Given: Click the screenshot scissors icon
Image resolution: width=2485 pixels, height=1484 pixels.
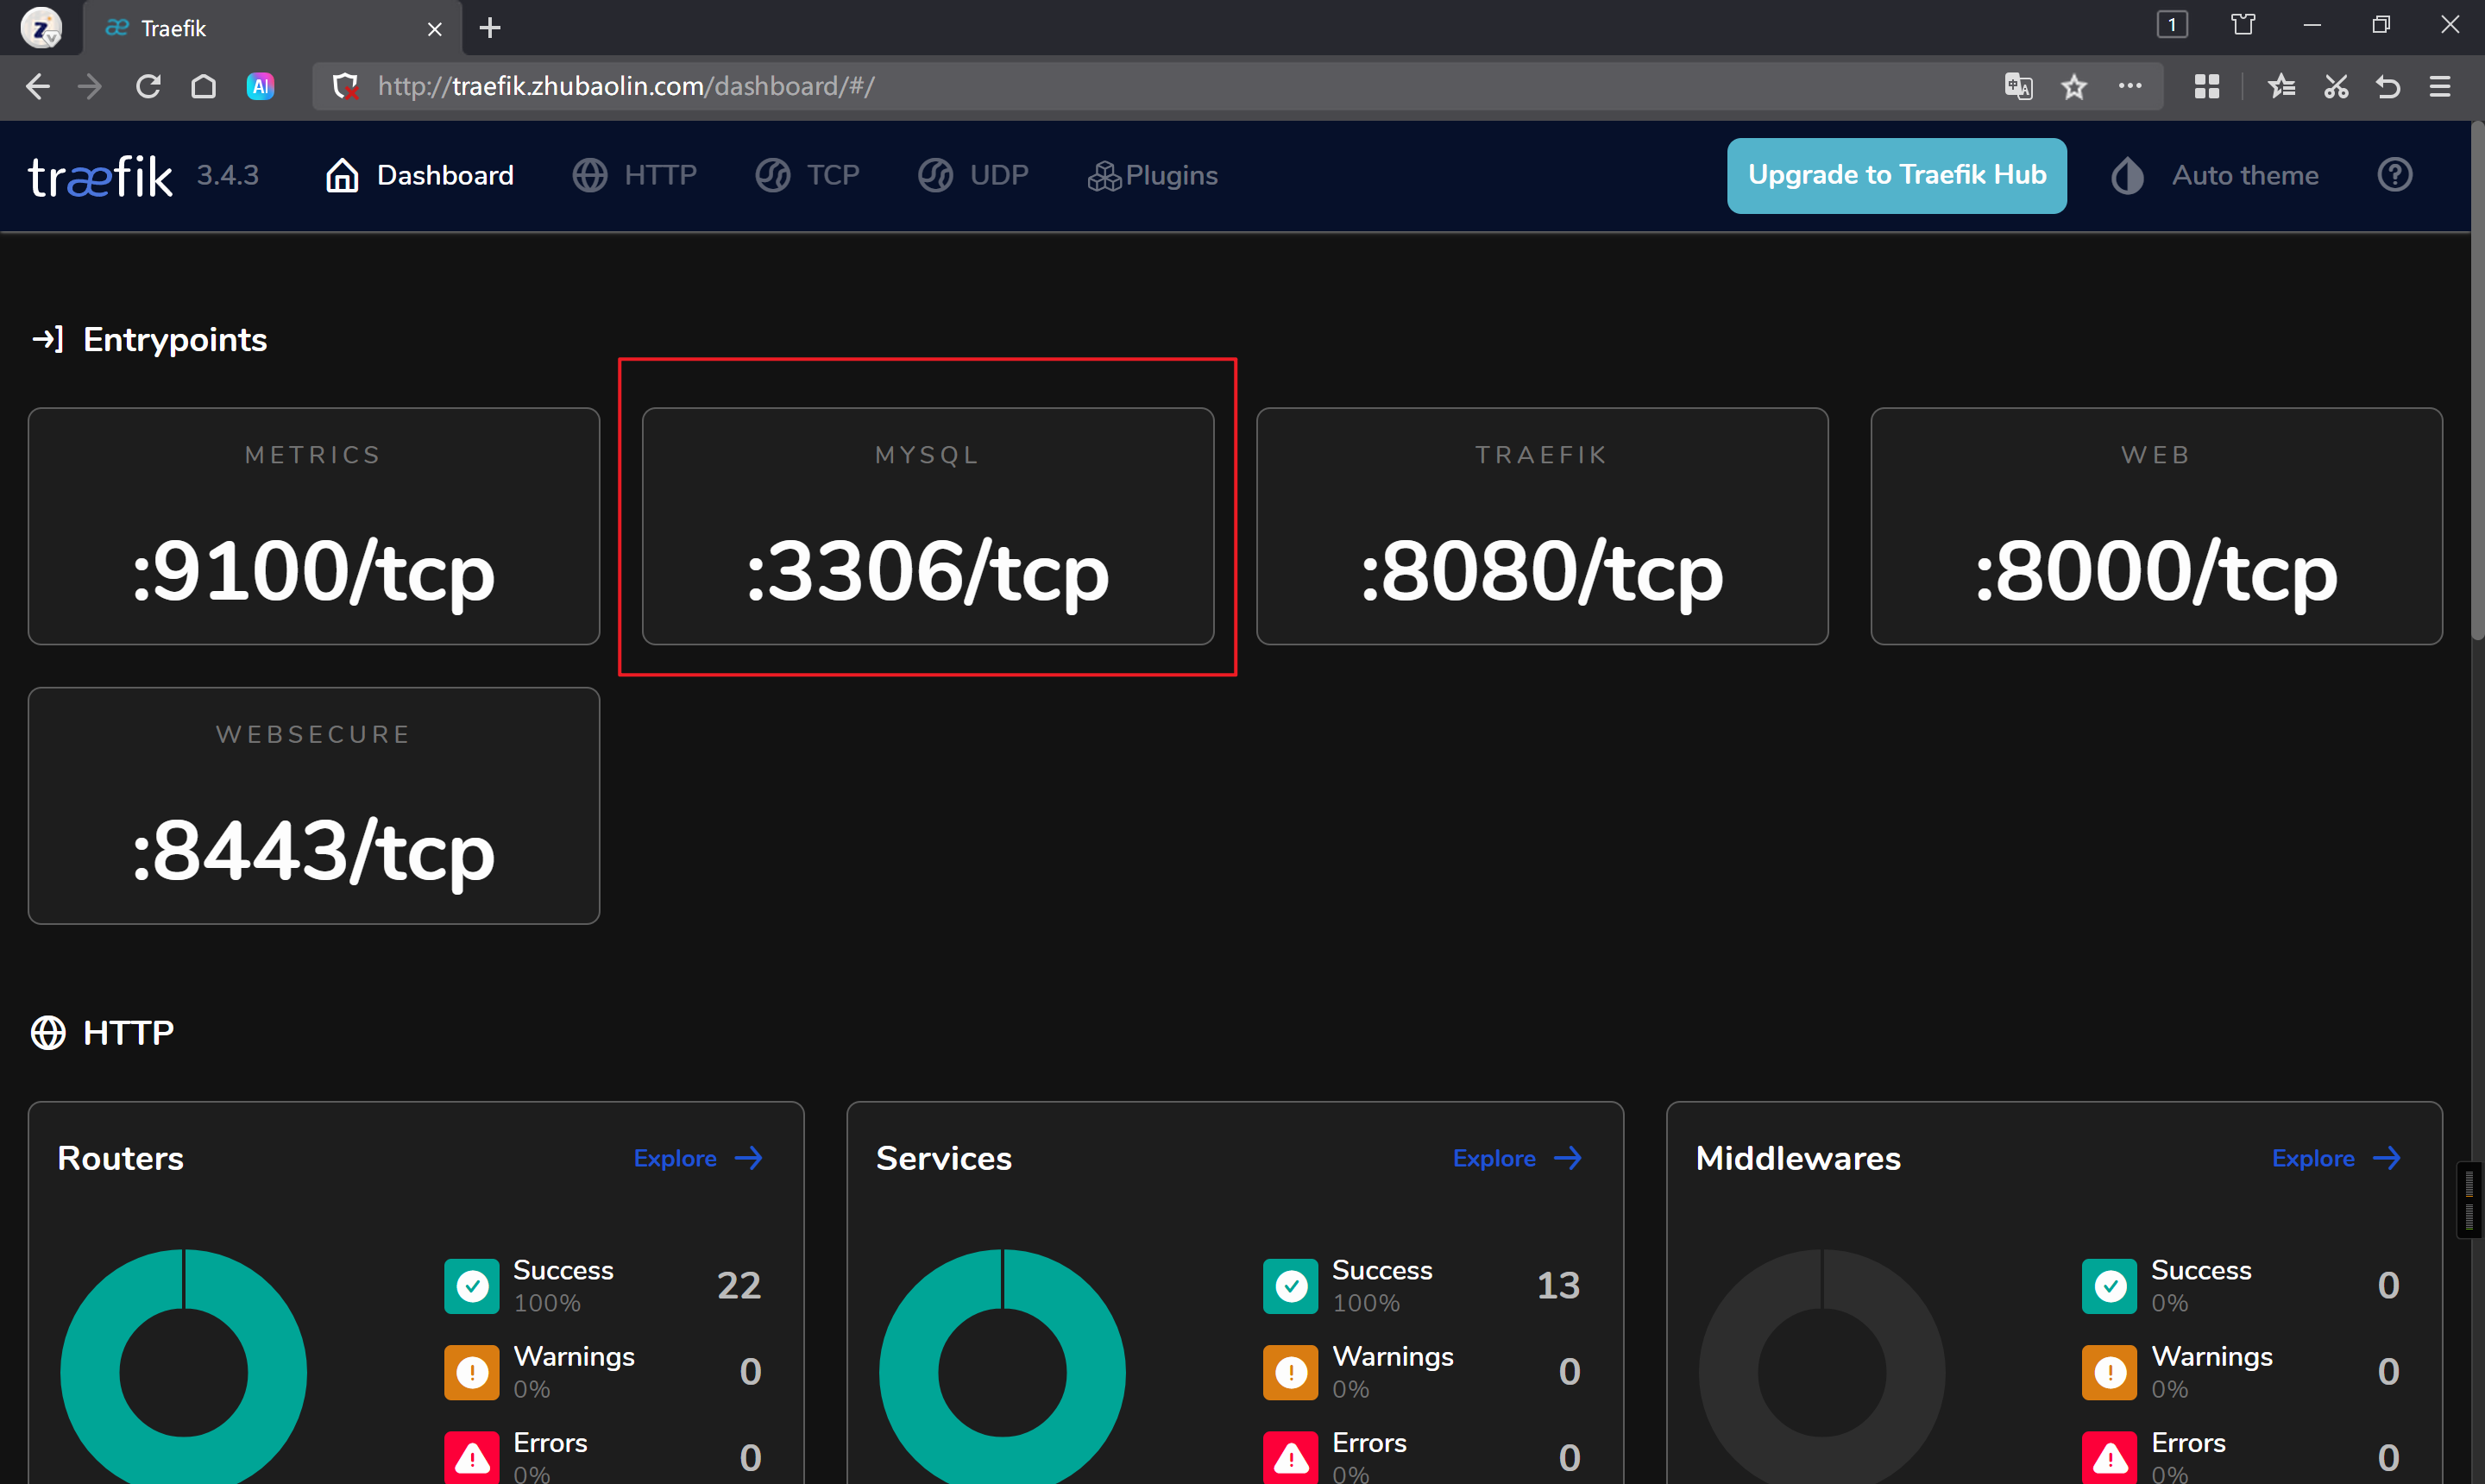Looking at the screenshot, I should click(x=2335, y=87).
